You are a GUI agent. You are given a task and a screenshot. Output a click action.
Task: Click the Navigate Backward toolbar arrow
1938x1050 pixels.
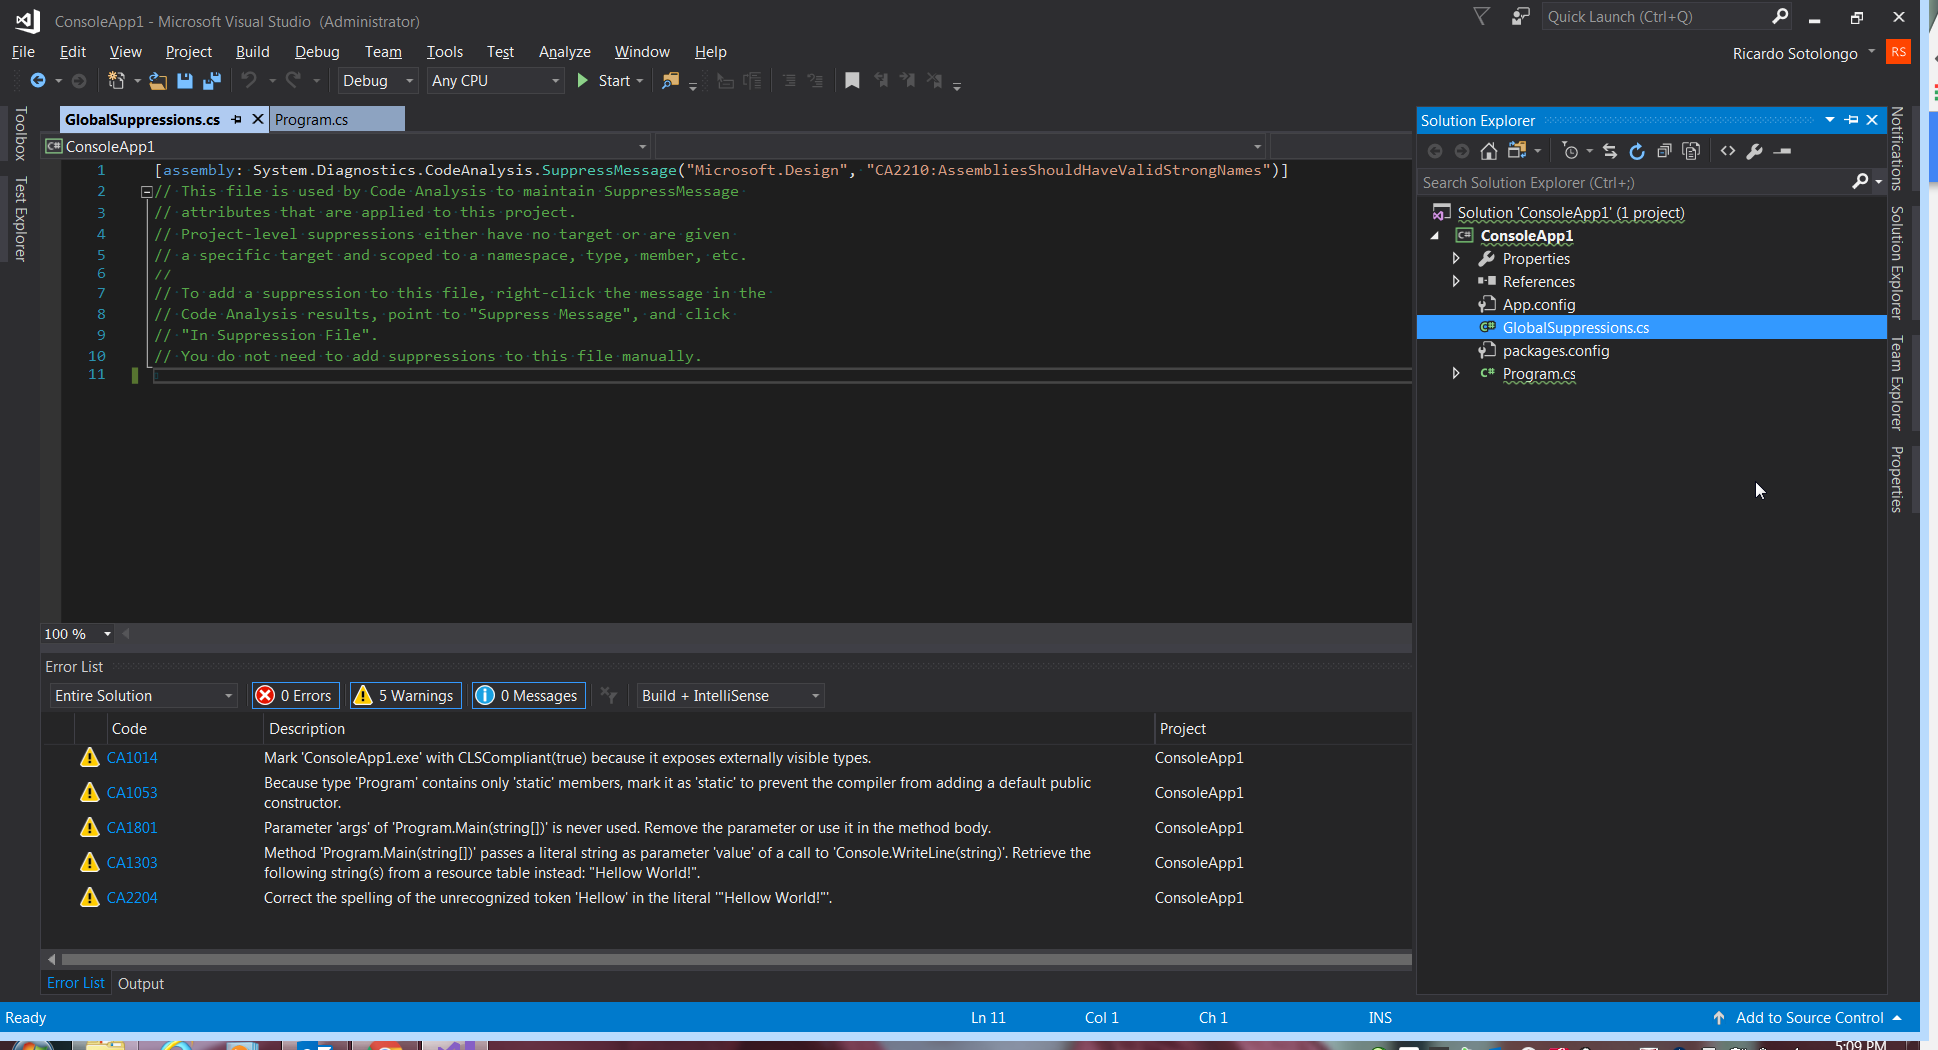[38, 81]
